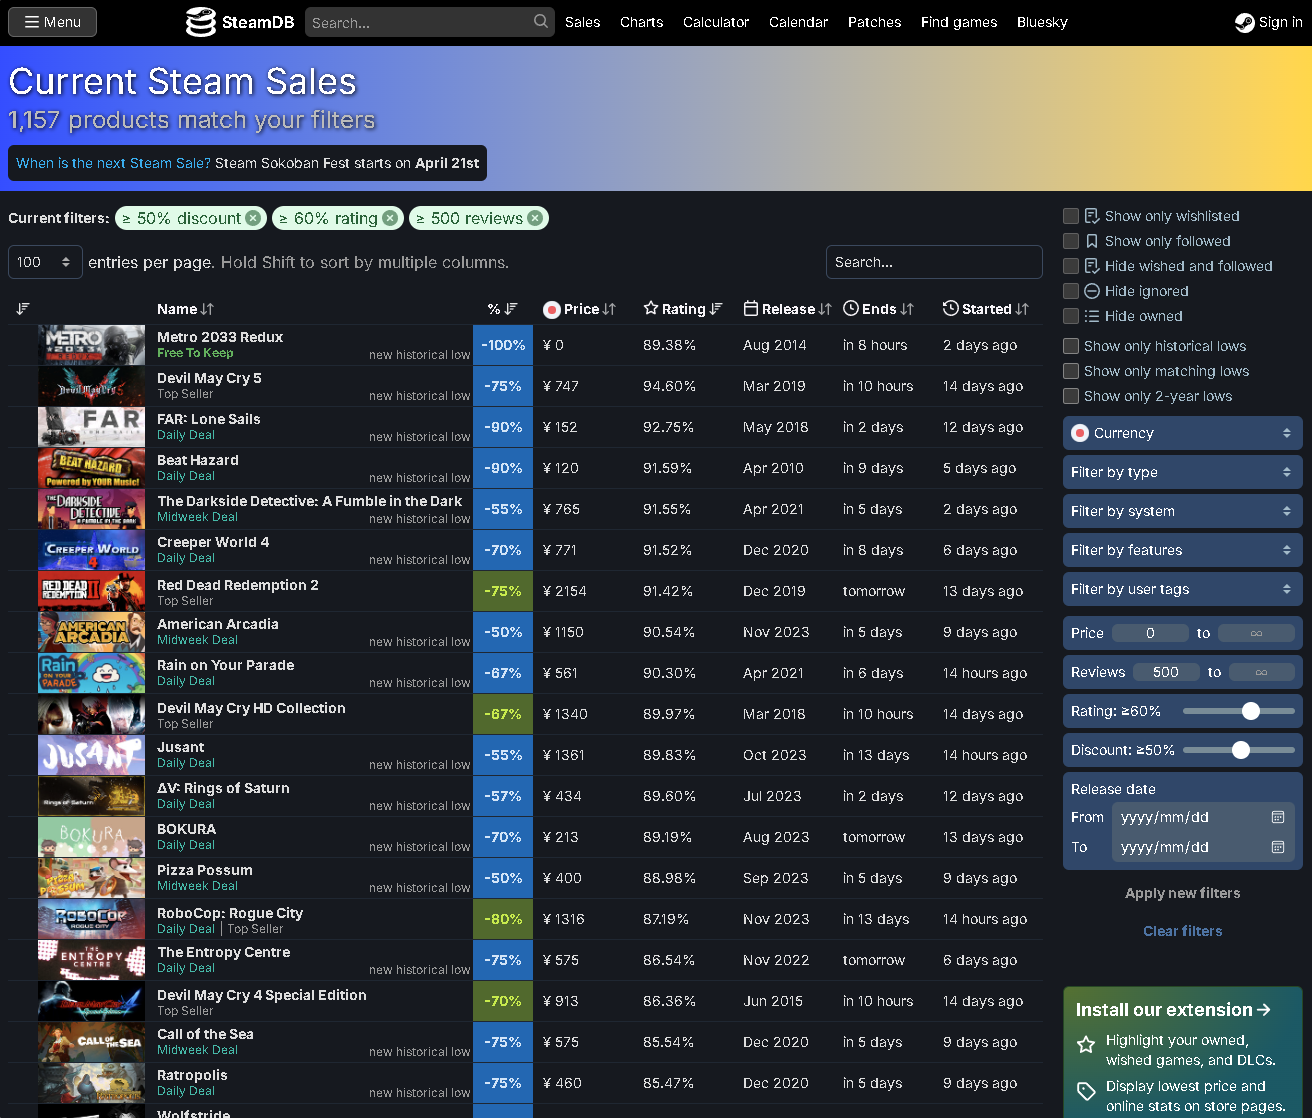Open FAR: Lone Sails game link
Image resolution: width=1312 pixels, height=1118 pixels.
pyautogui.click(x=209, y=419)
